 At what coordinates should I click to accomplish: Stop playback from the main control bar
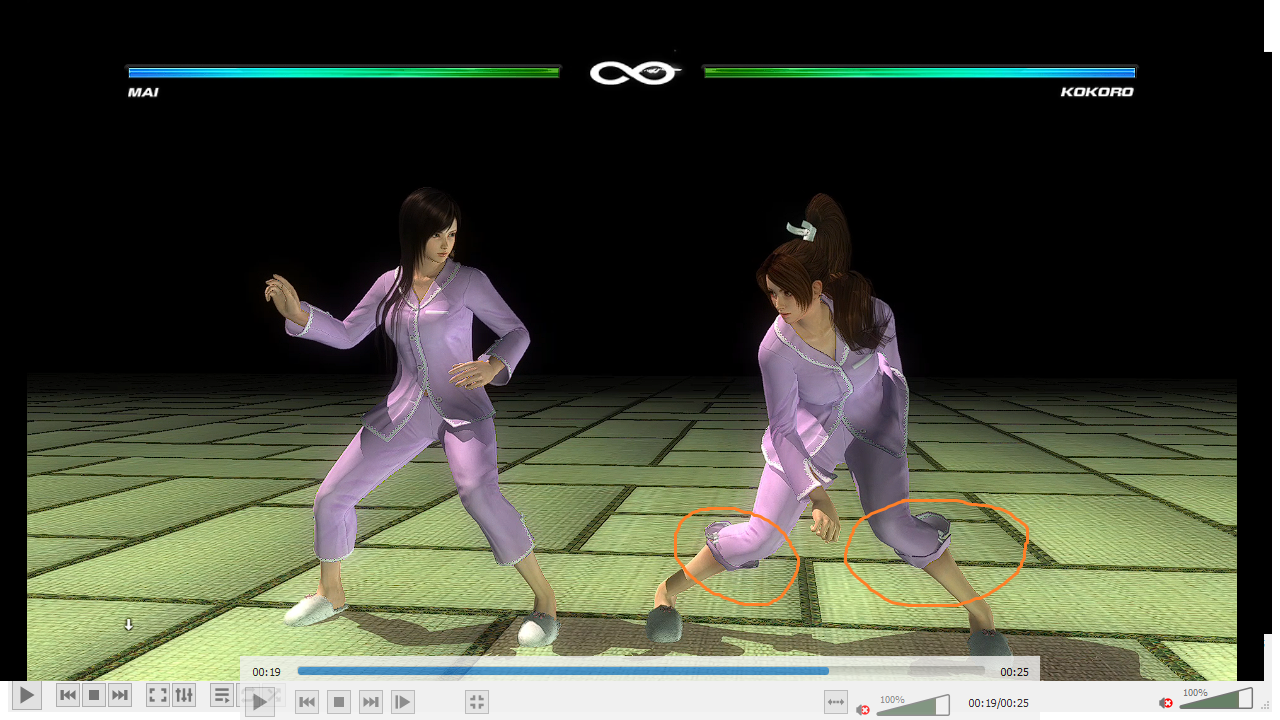pyautogui.click(x=94, y=695)
